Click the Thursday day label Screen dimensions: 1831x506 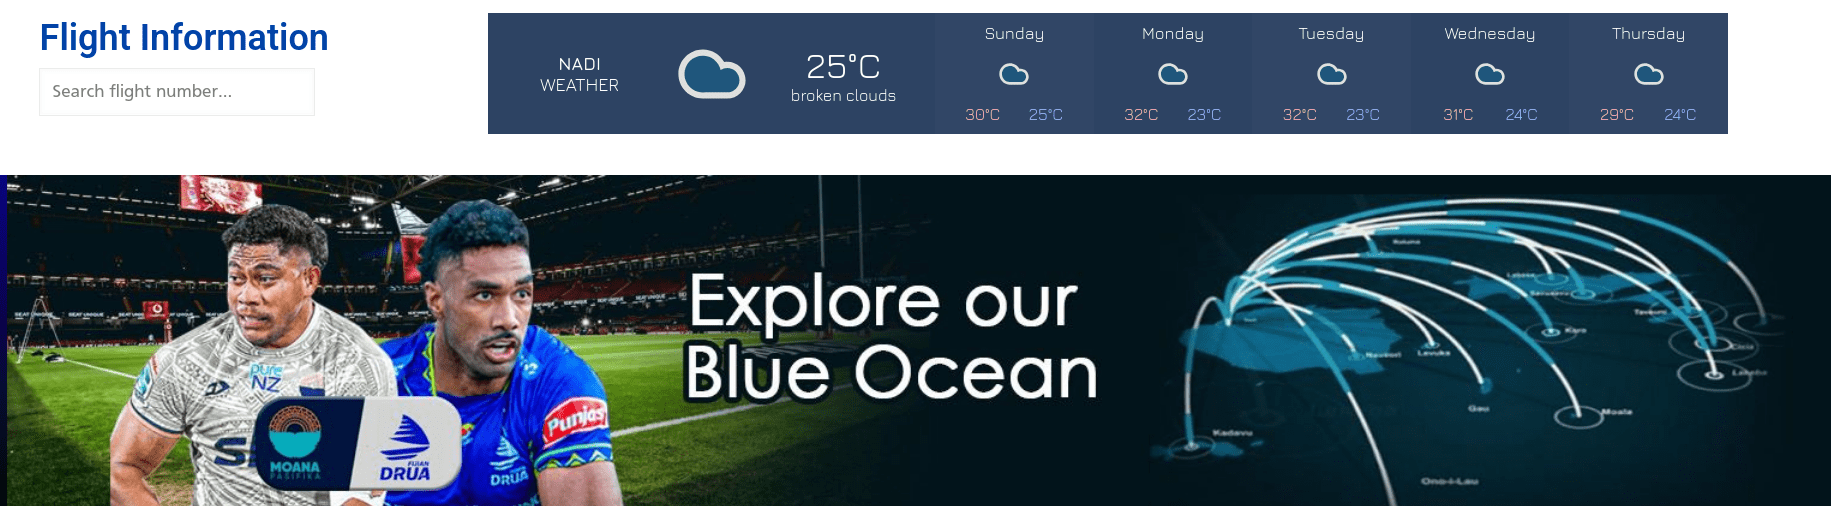point(1649,34)
